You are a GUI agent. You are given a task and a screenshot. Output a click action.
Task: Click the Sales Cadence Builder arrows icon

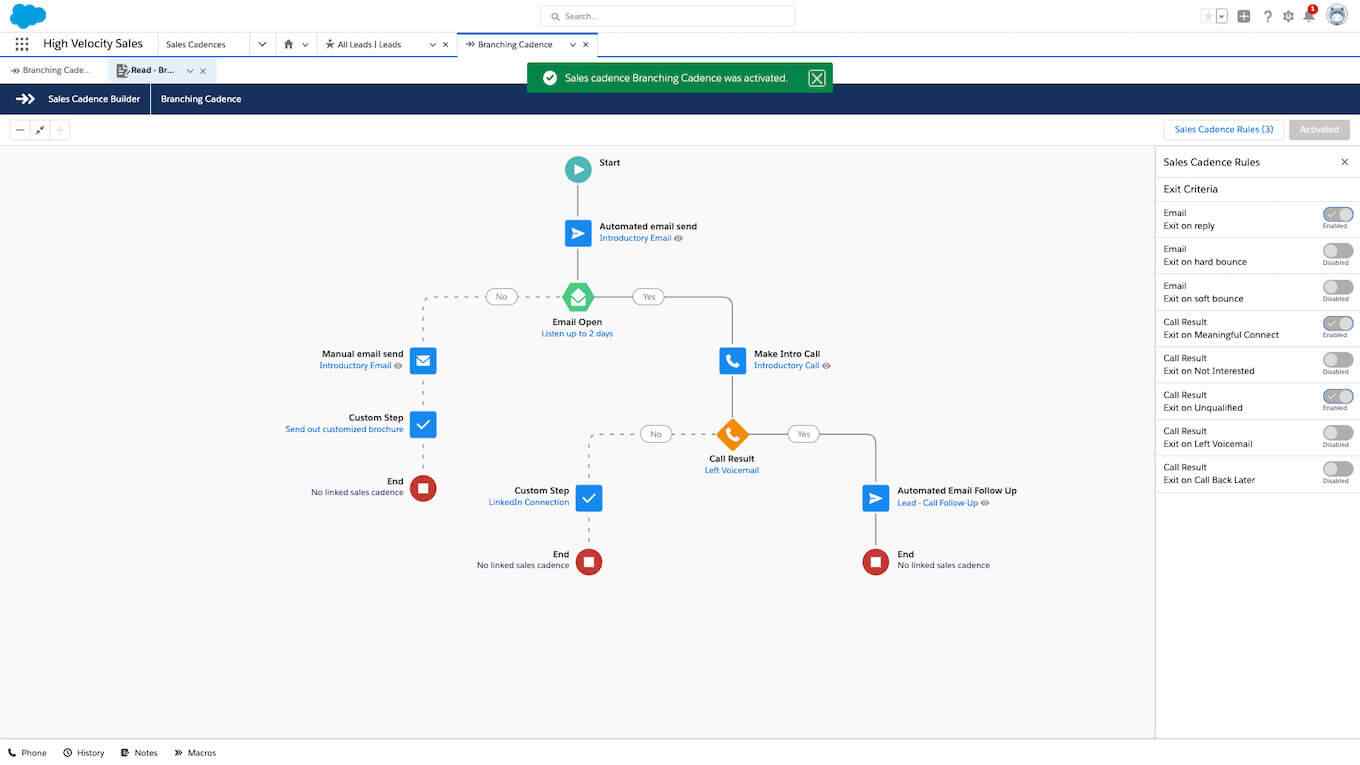[26, 99]
